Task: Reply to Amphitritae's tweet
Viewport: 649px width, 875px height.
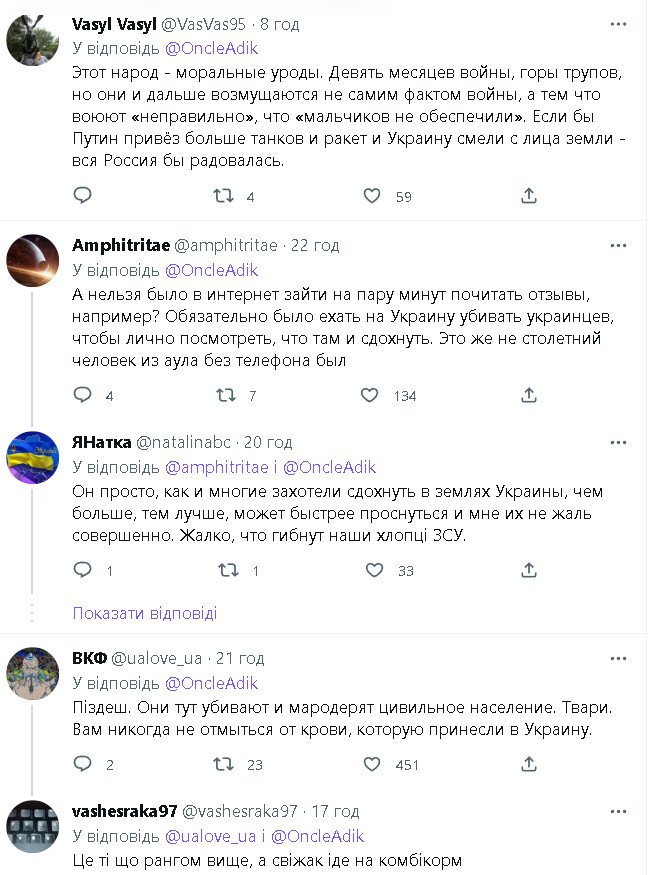Action: [x=83, y=395]
